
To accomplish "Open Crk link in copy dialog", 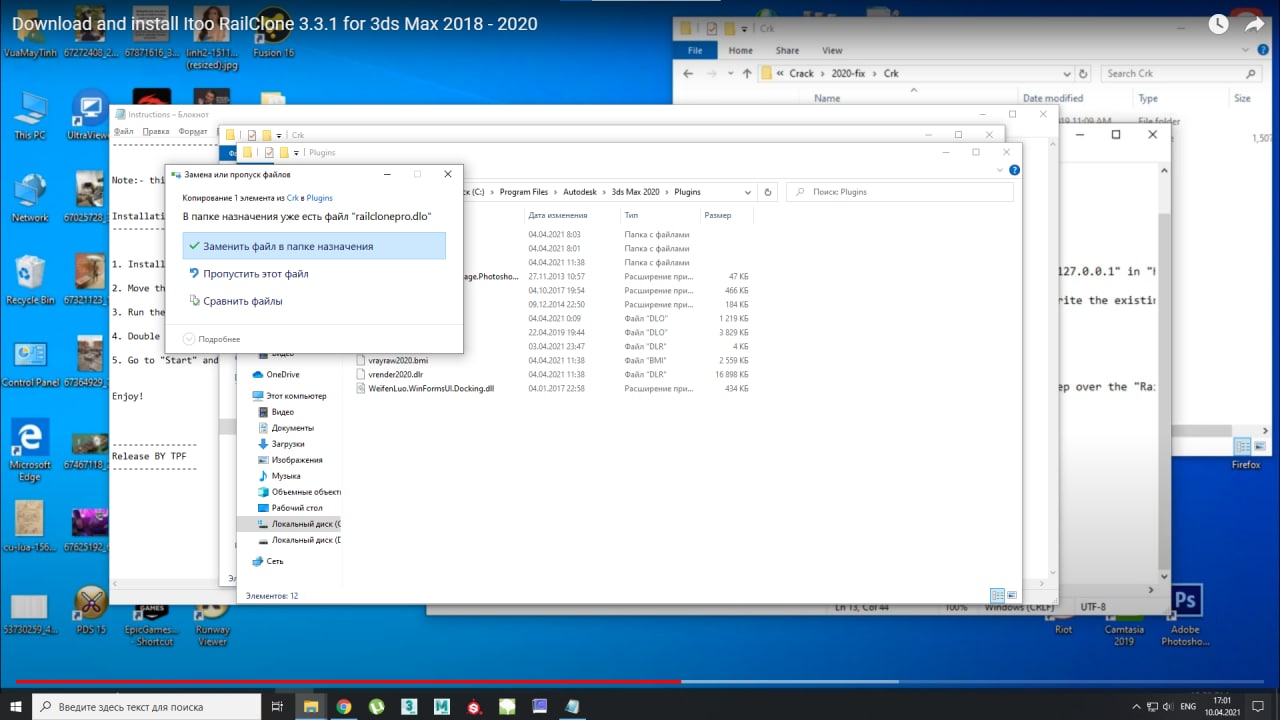I will 293,198.
